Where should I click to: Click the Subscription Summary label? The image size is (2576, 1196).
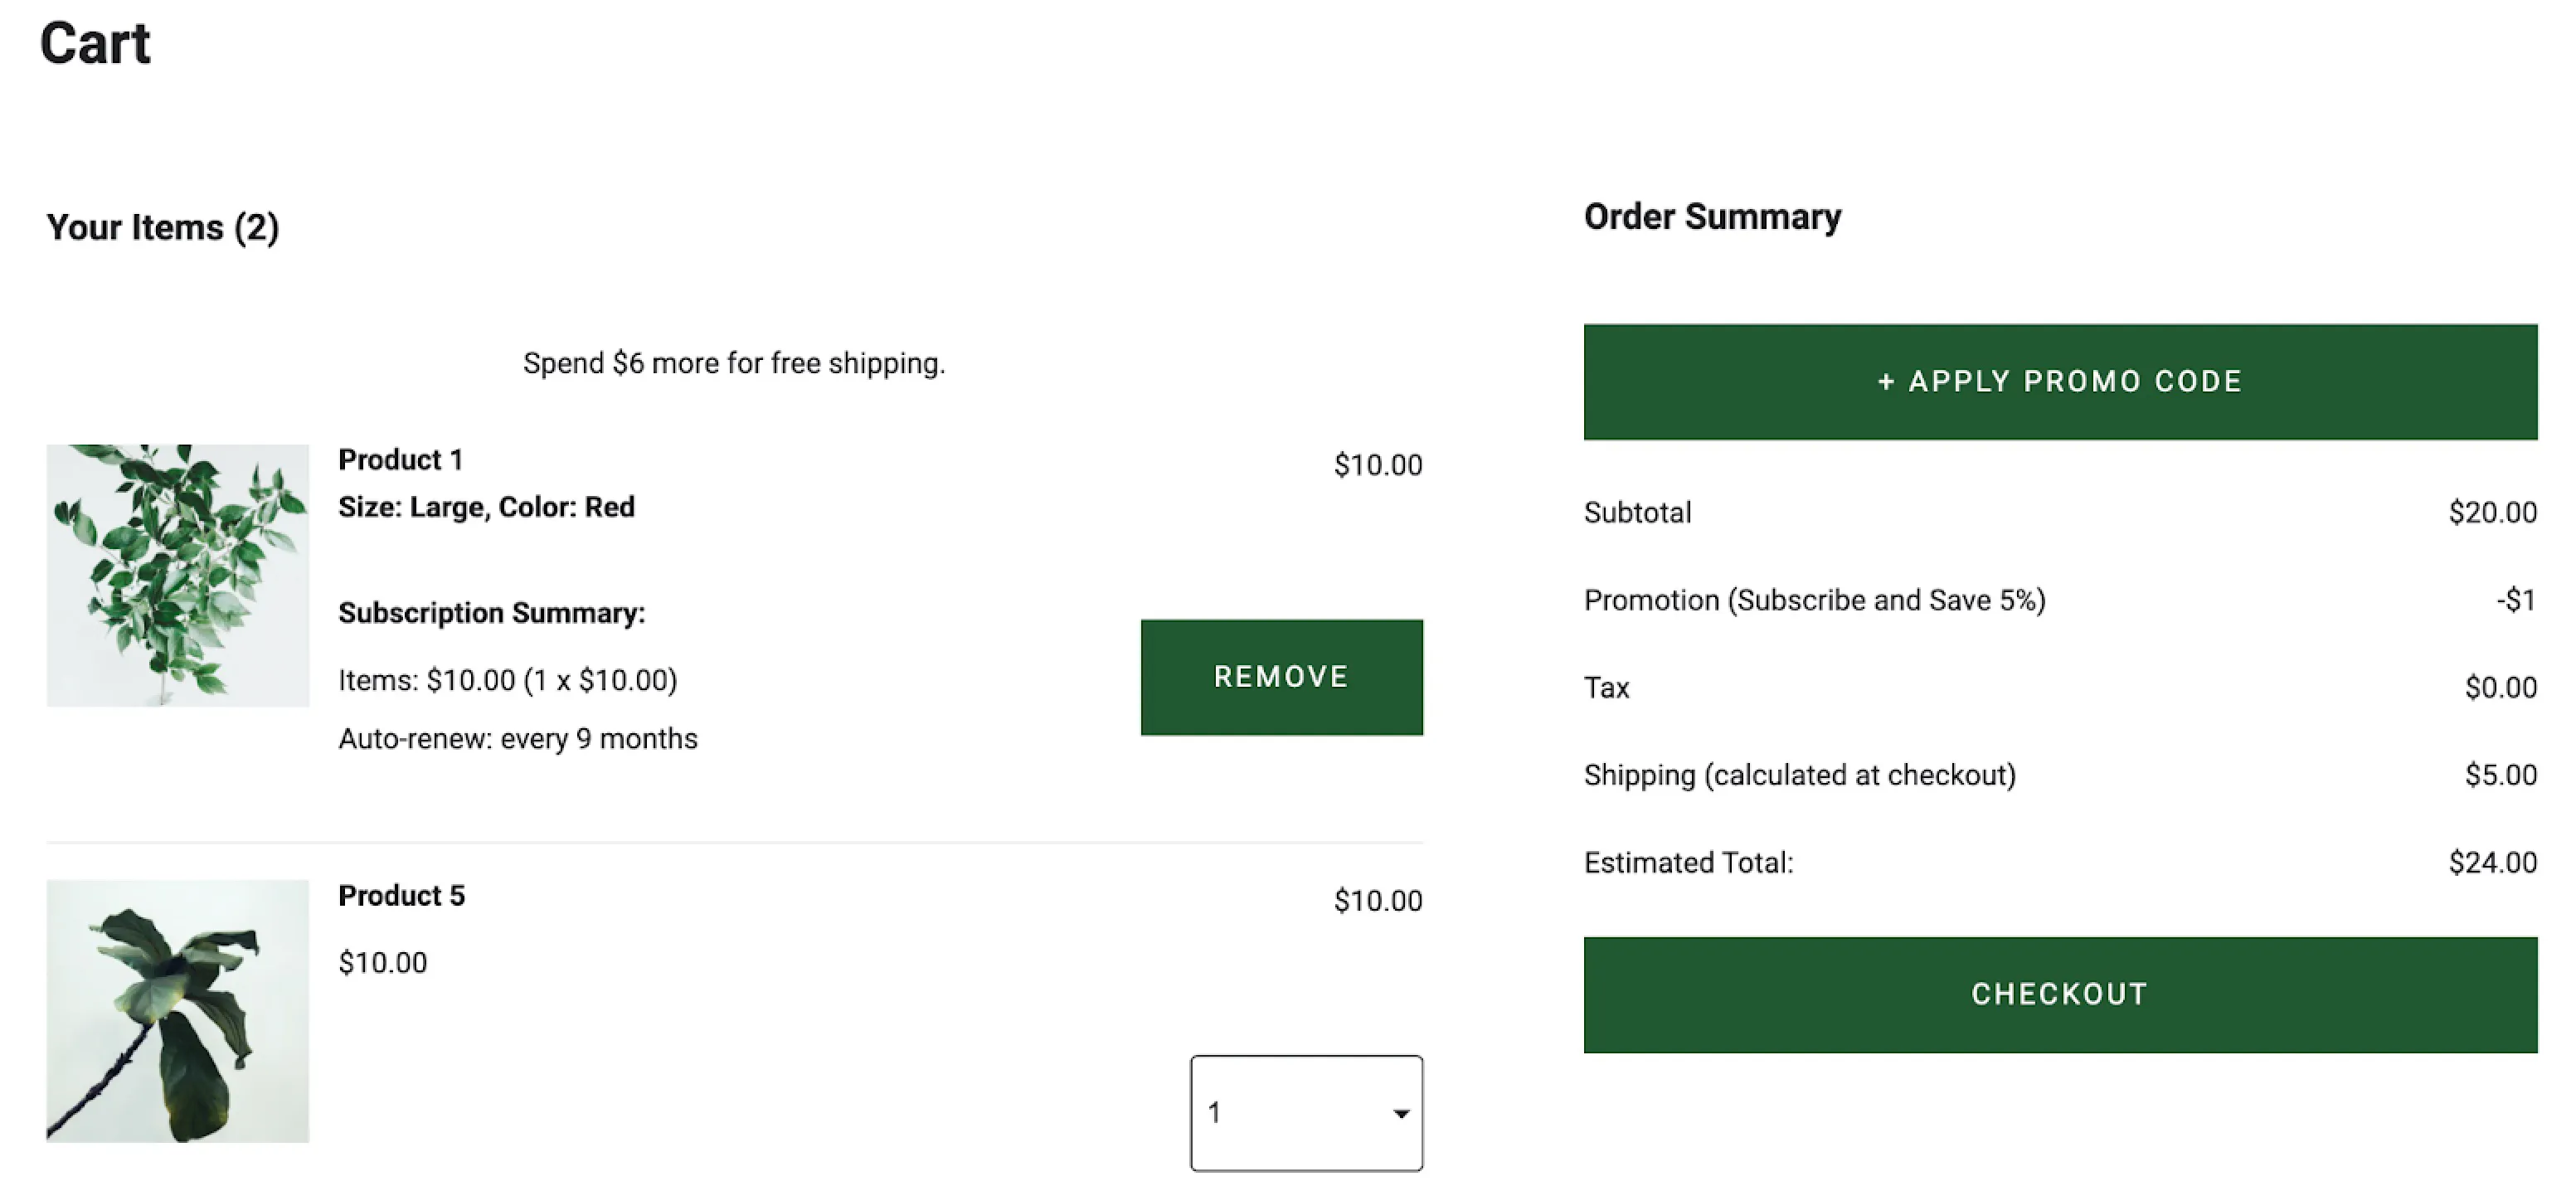492,613
